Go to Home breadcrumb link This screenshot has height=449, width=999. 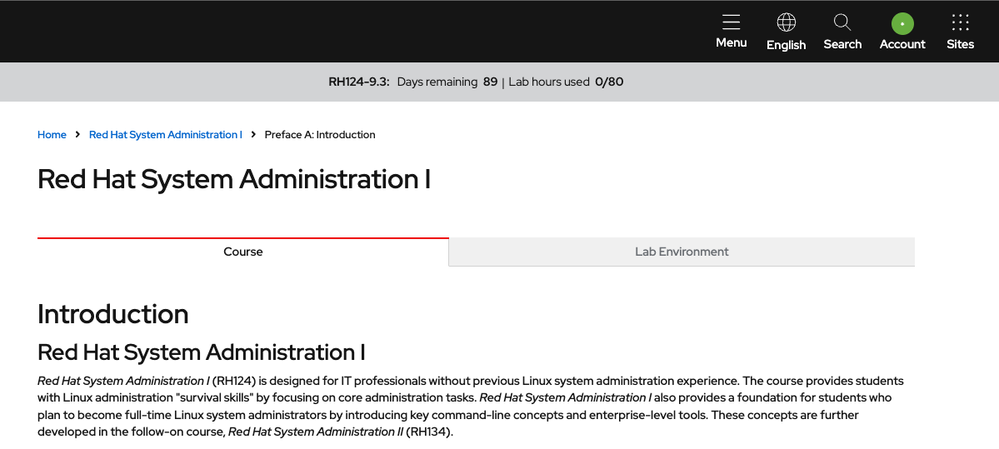pyautogui.click(x=52, y=134)
